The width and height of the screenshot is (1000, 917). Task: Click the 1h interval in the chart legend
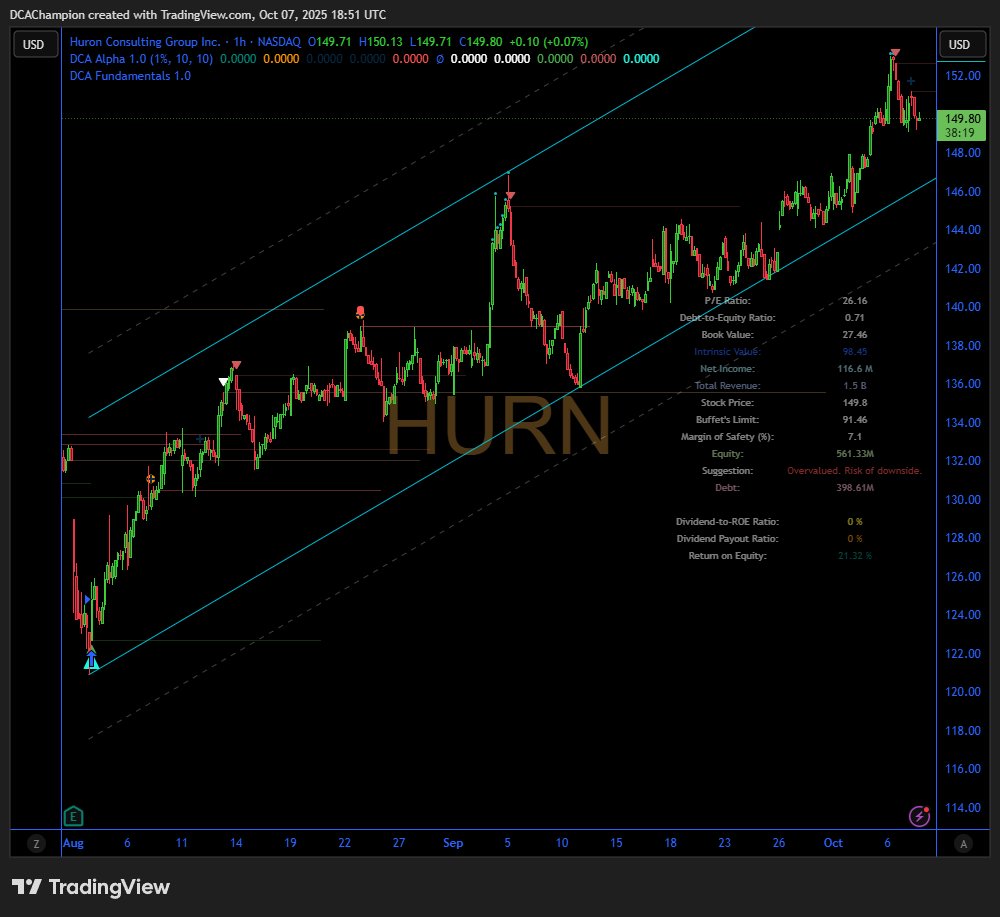[240, 41]
